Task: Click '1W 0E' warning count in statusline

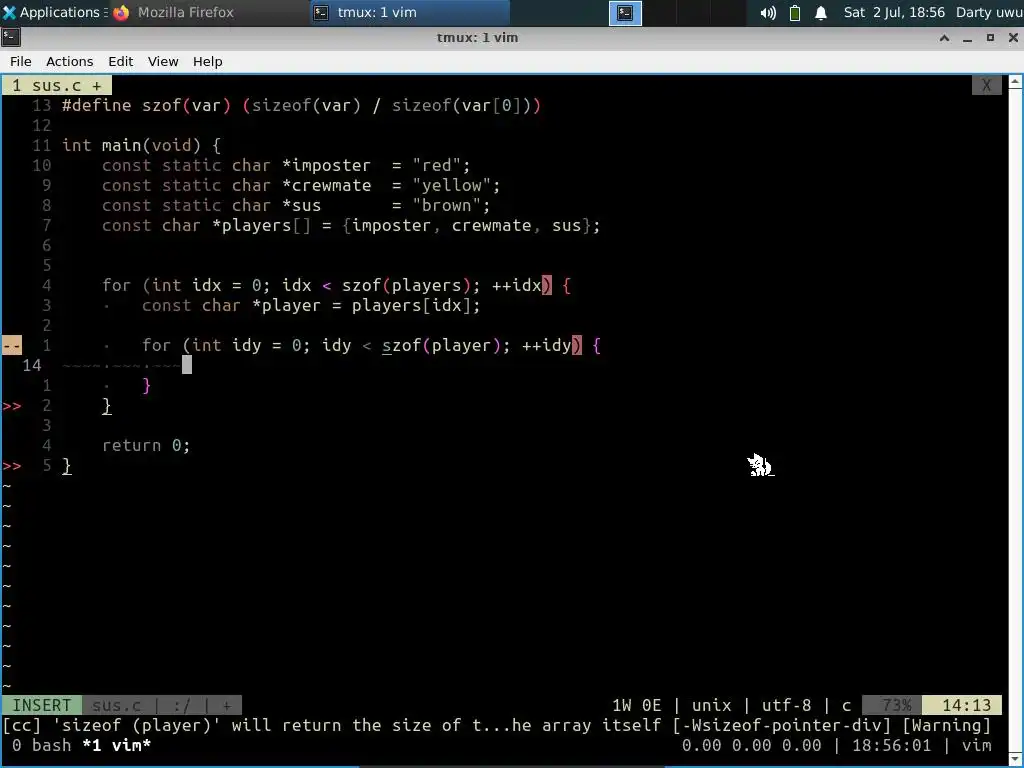Action: click(636, 705)
